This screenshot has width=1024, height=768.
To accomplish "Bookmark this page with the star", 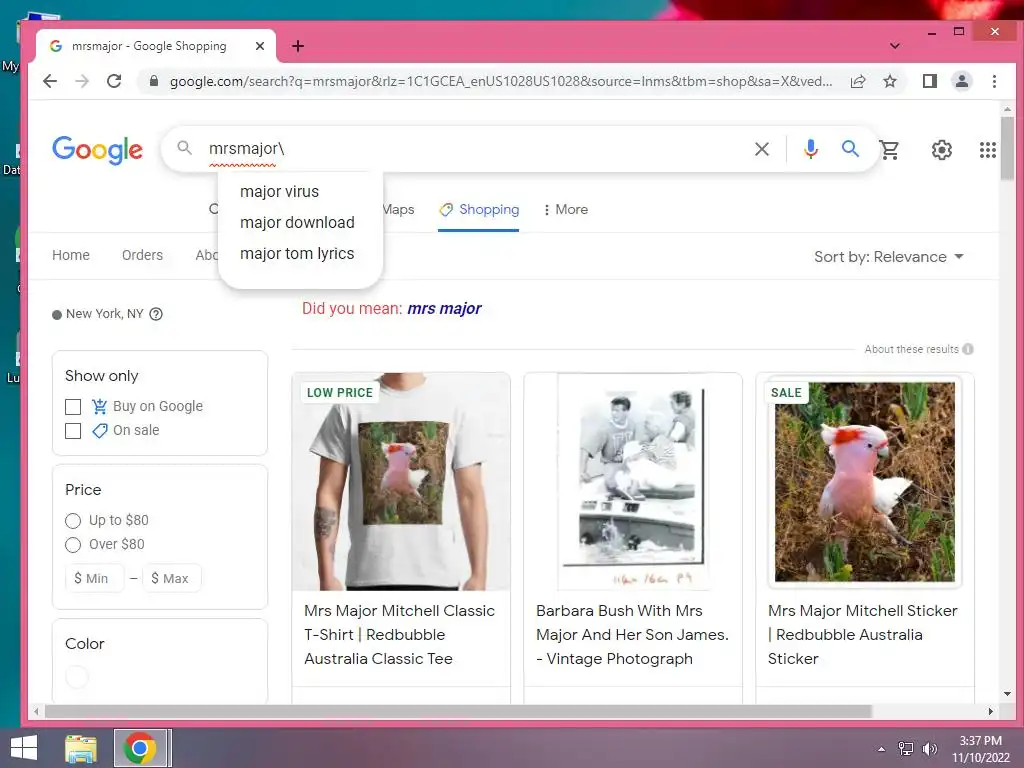I will [x=889, y=81].
